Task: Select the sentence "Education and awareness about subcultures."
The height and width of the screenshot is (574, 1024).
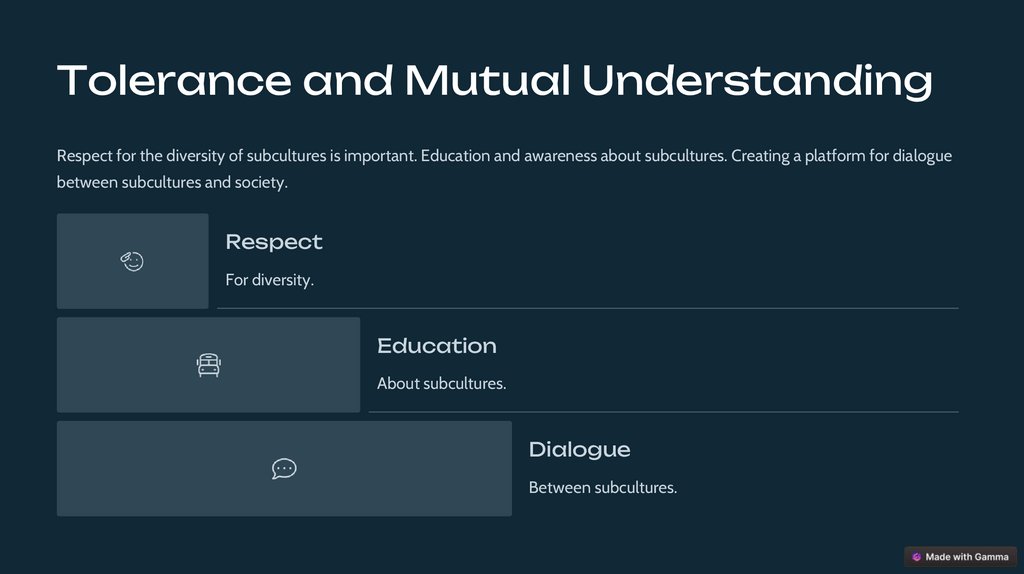Action: [x=573, y=157]
